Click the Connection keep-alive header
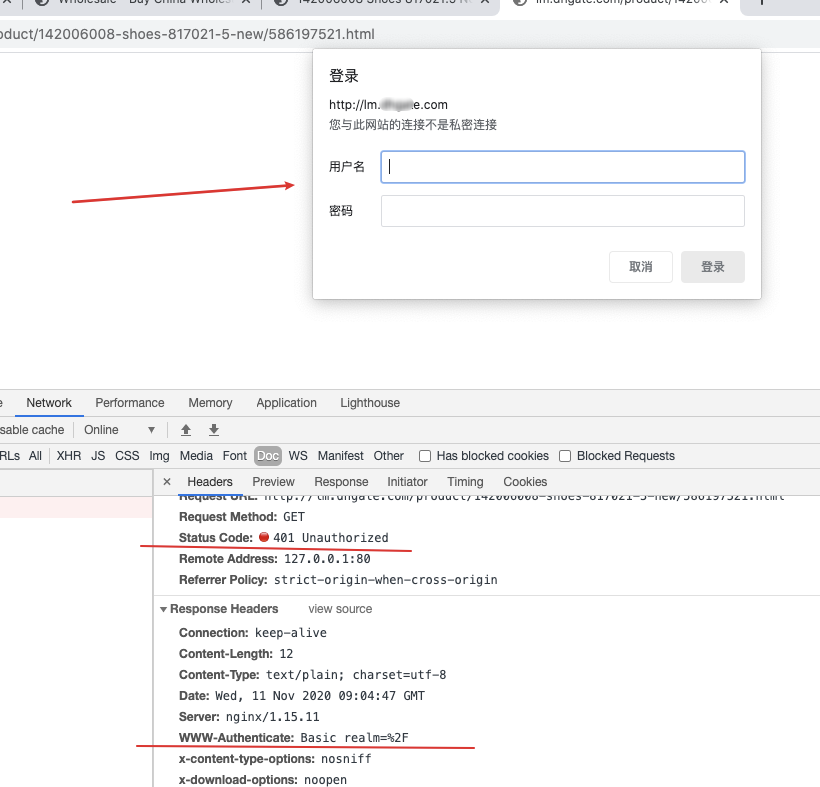 pyautogui.click(x=253, y=633)
